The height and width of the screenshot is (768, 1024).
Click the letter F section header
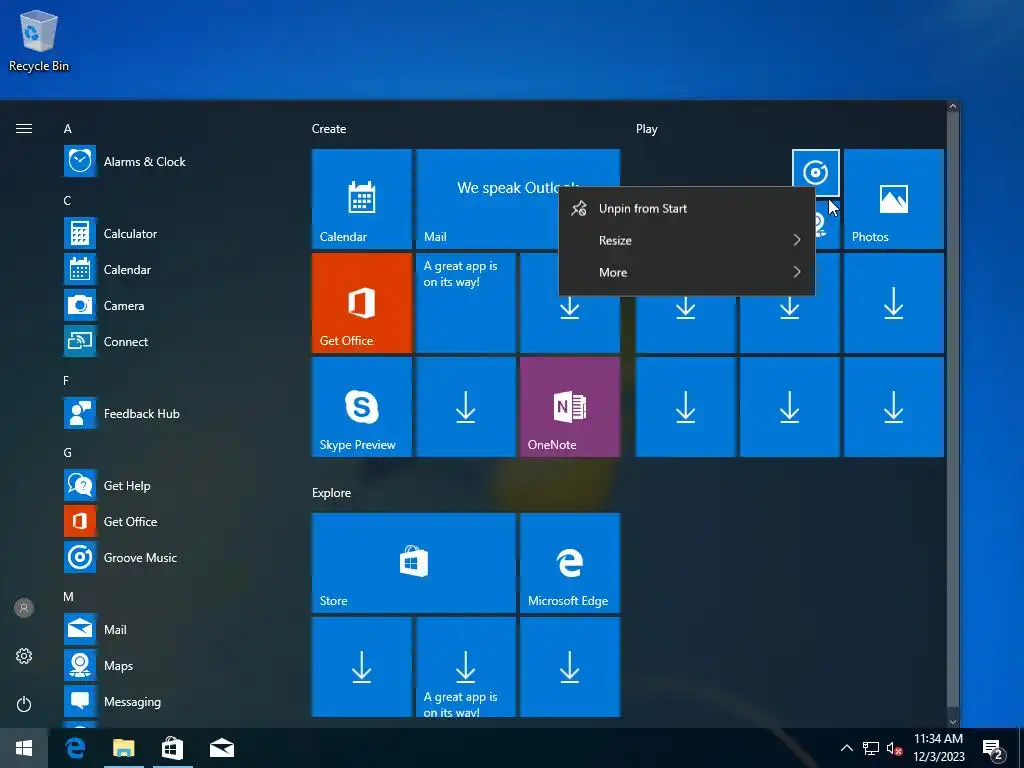[x=66, y=380]
